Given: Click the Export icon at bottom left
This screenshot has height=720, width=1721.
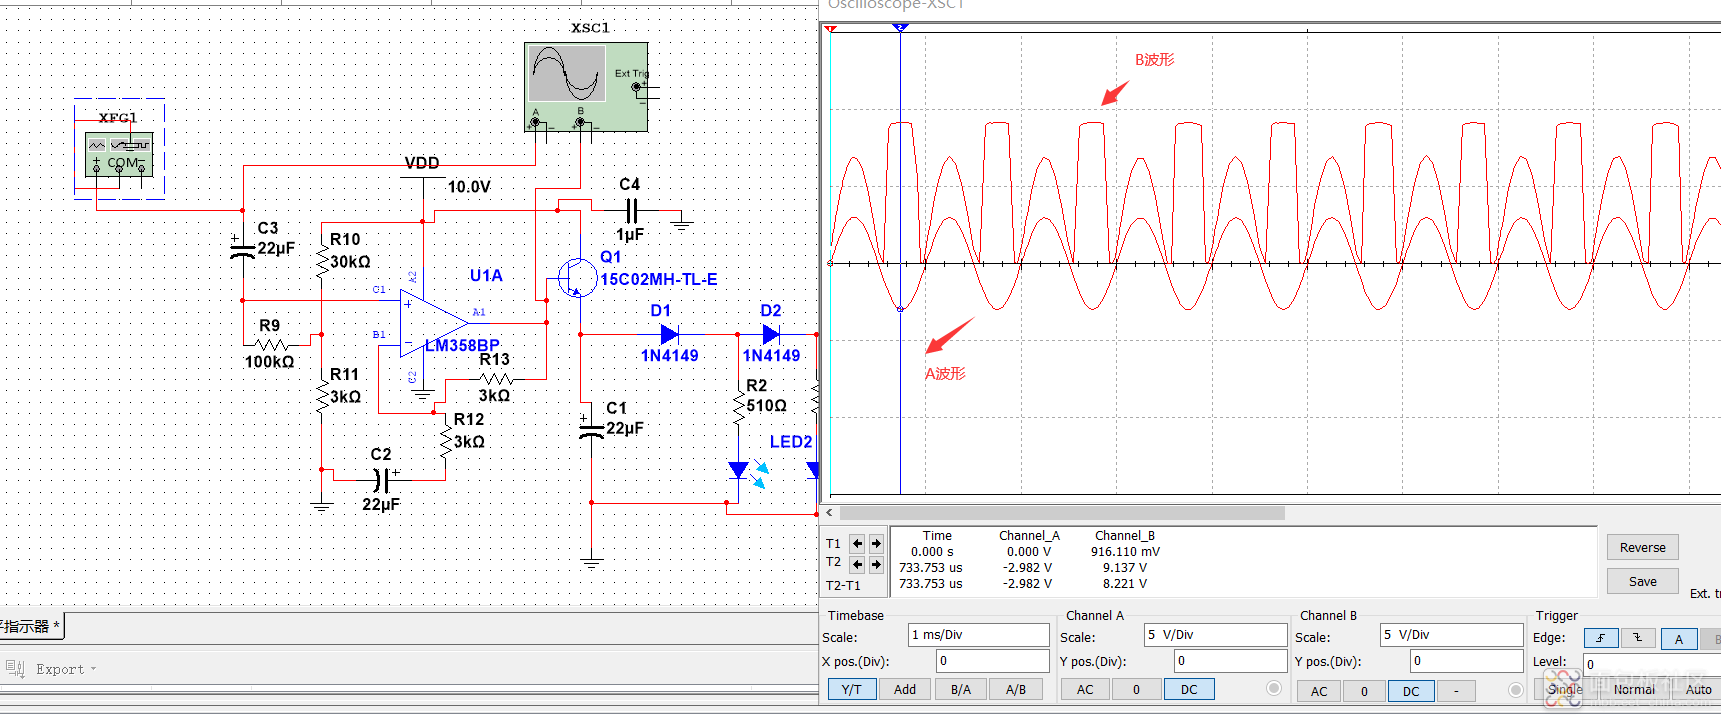Looking at the screenshot, I should [x=15, y=668].
